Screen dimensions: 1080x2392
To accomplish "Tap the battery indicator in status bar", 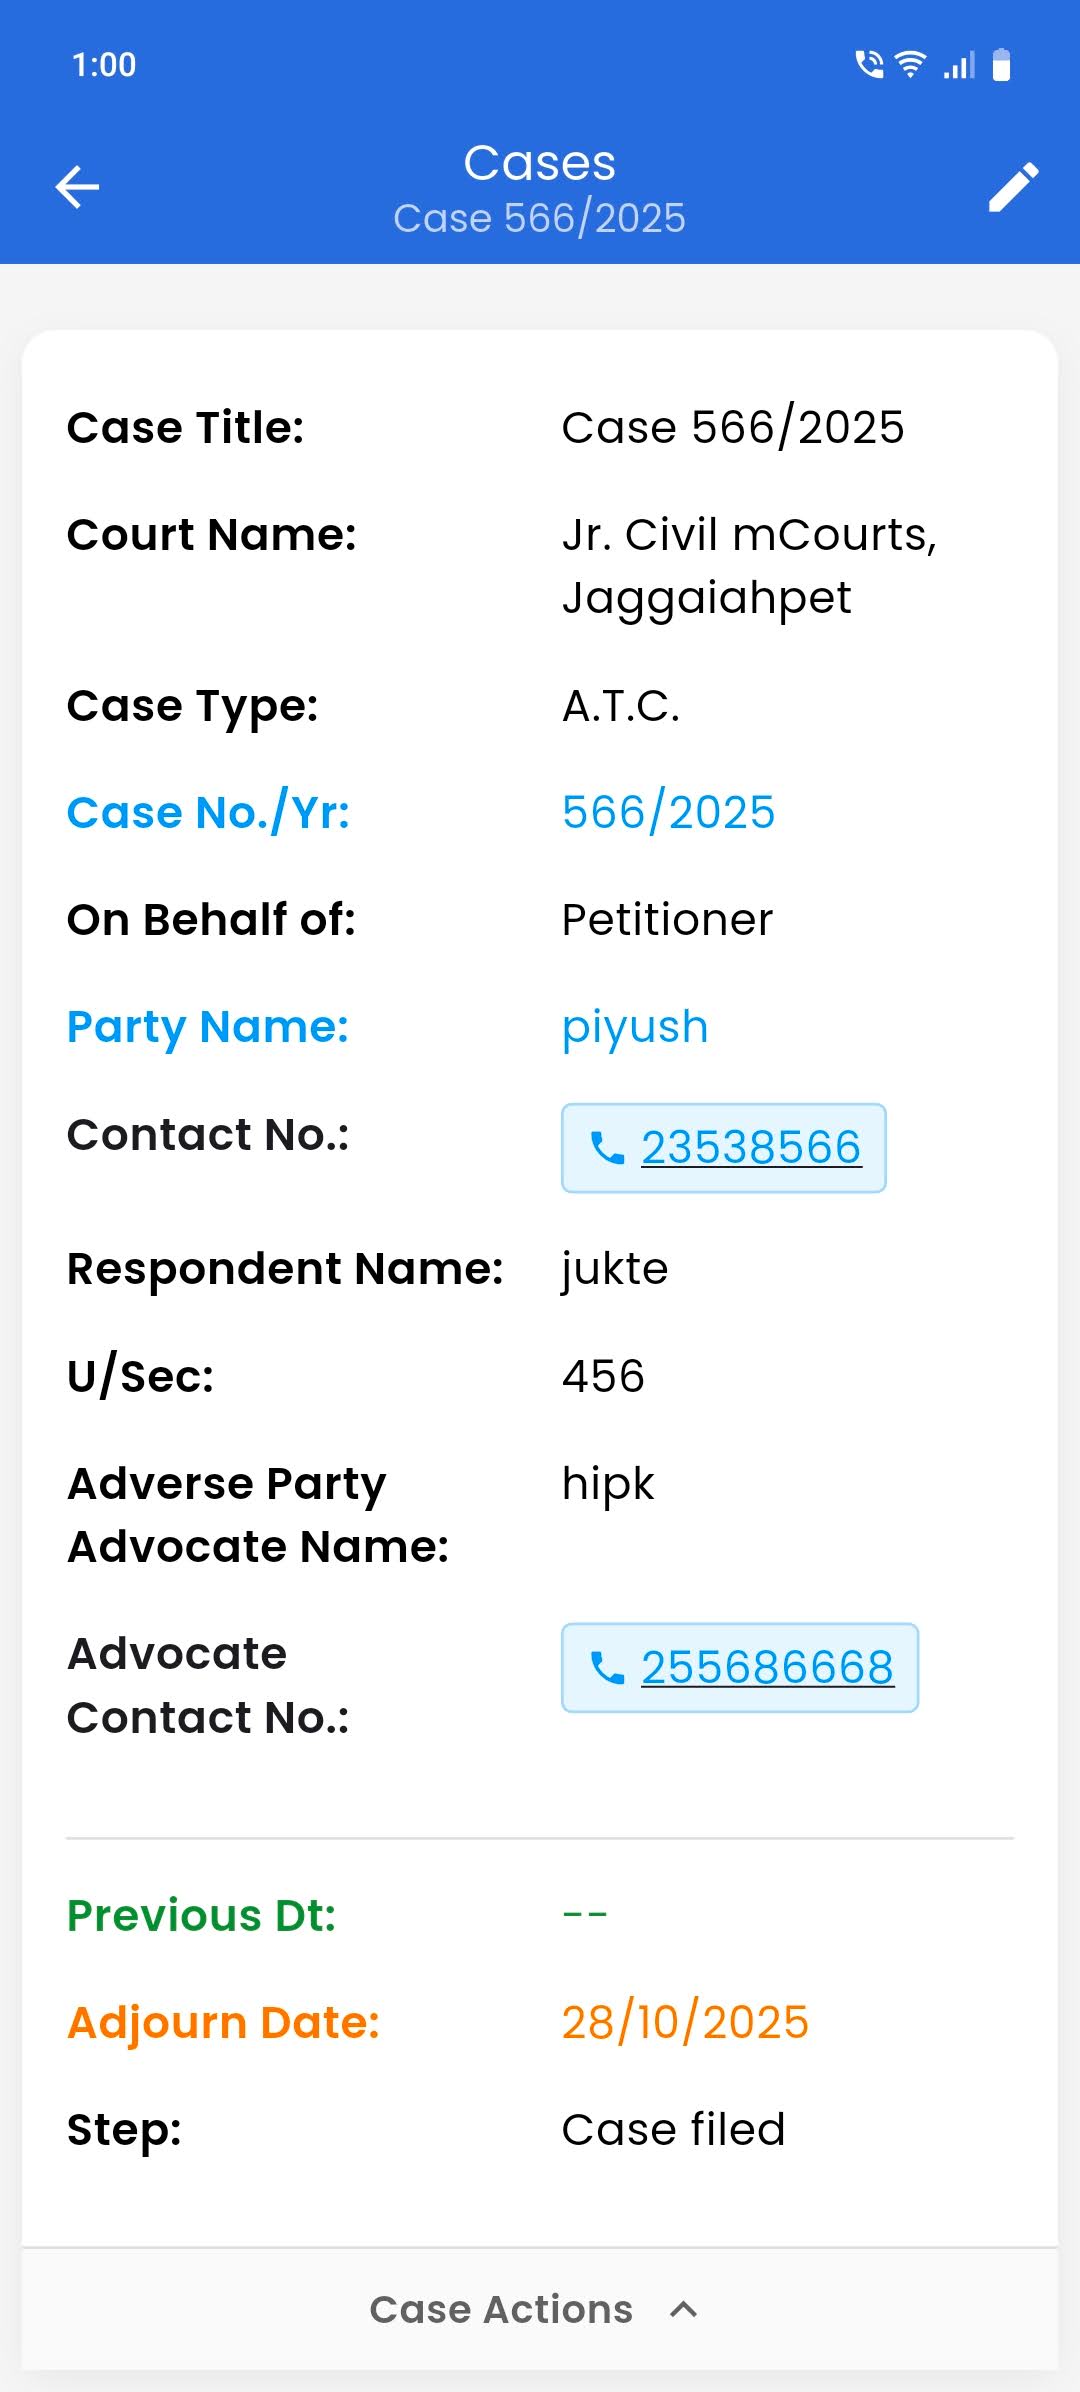I will (1003, 64).
